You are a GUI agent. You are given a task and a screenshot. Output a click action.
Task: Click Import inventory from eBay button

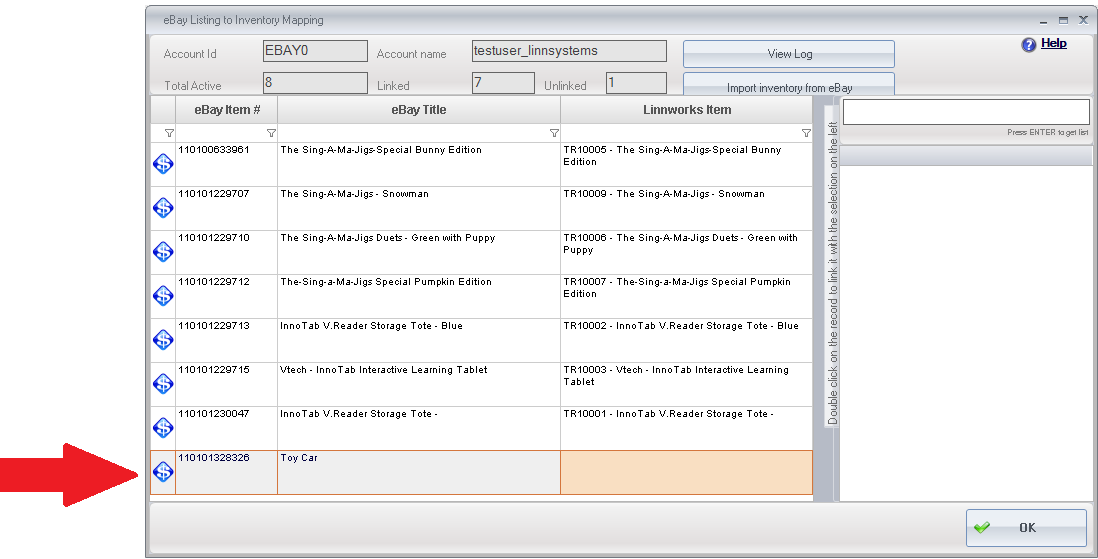(x=789, y=86)
